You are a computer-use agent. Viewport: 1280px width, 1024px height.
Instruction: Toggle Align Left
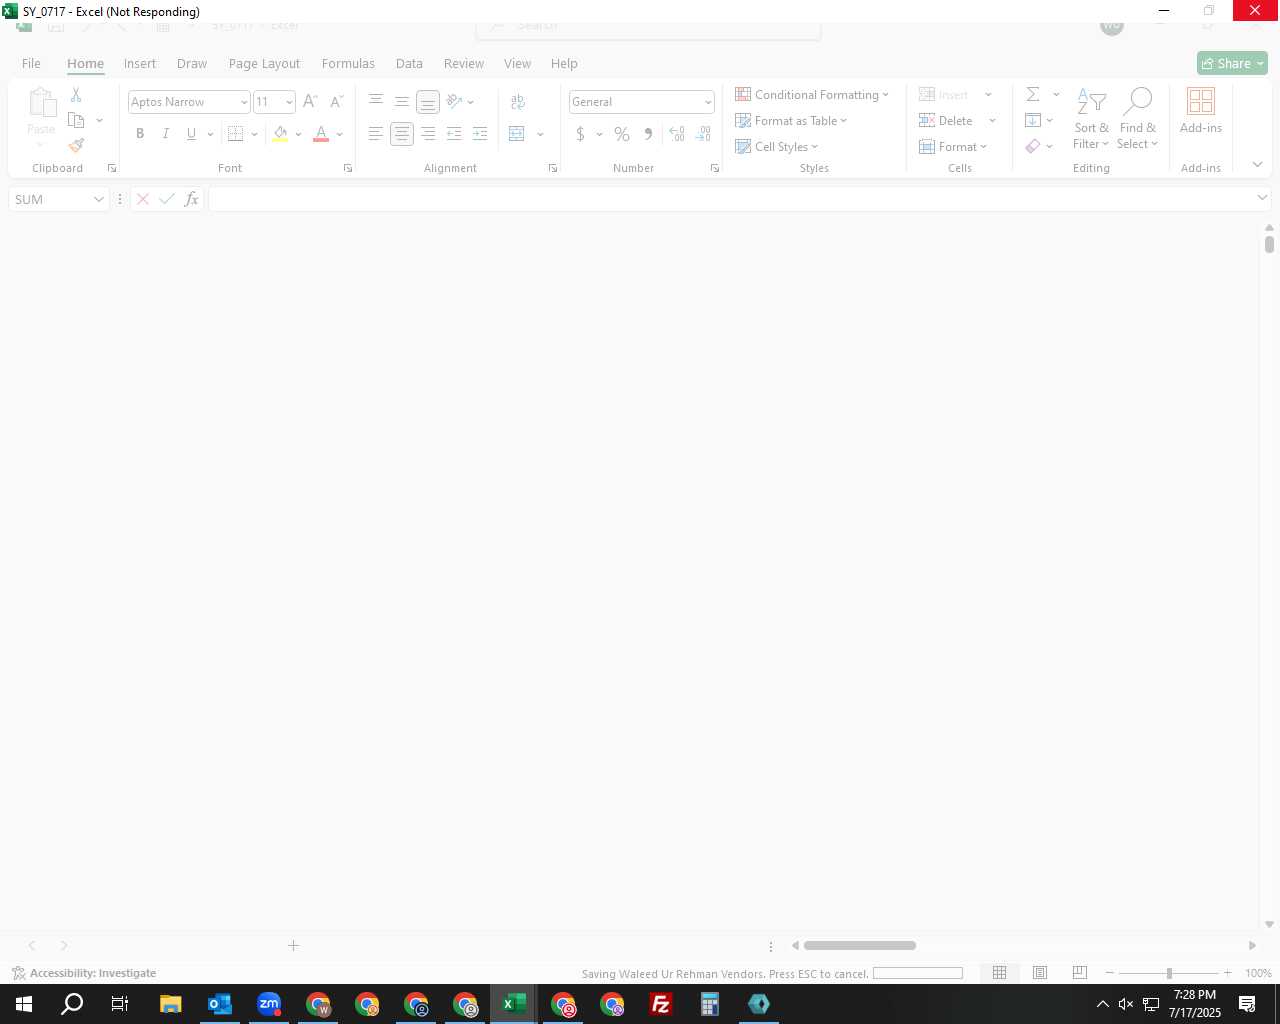[x=376, y=134]
